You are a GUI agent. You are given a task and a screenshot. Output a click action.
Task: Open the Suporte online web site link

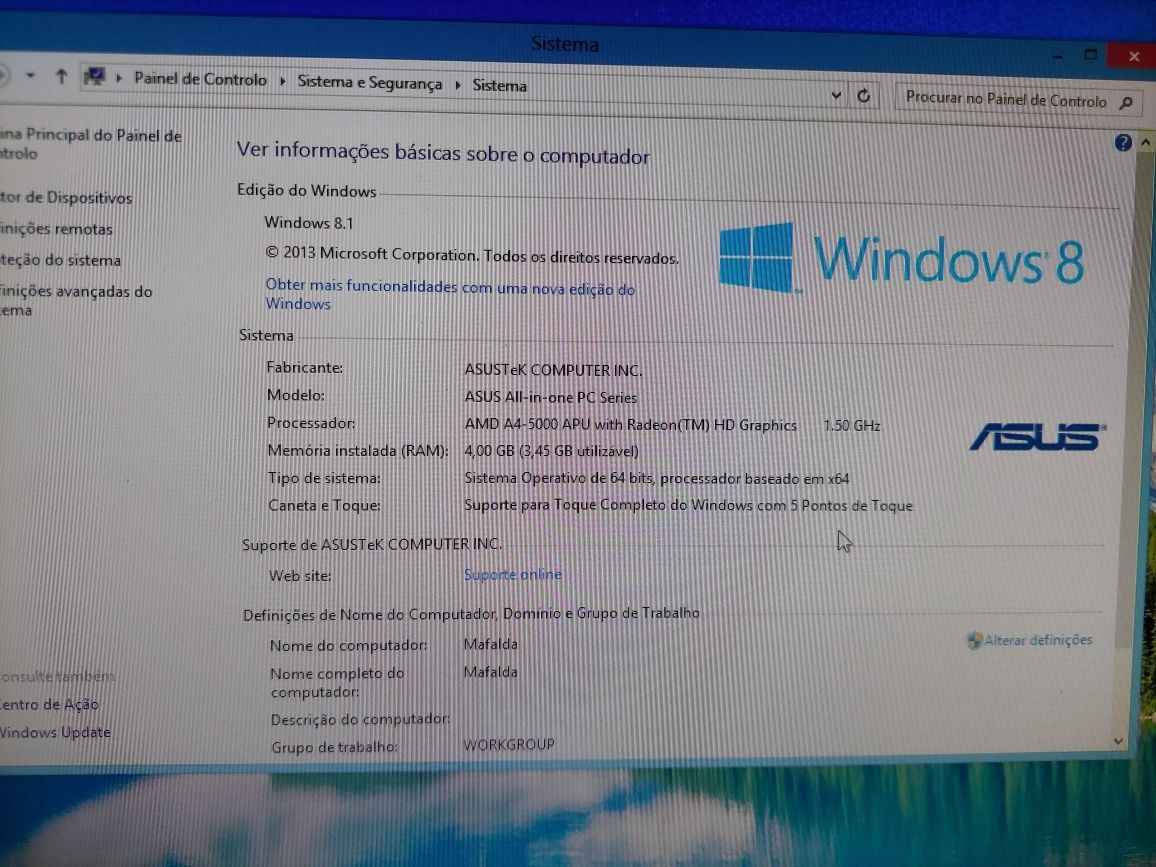pos(512,574)
